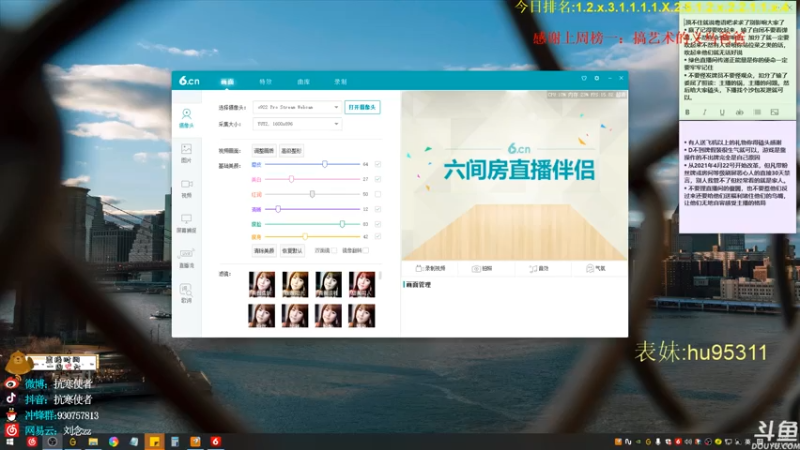The image size is (800, 450).
Task: Open Chrome from the taskbar
Action: [113, 442]
